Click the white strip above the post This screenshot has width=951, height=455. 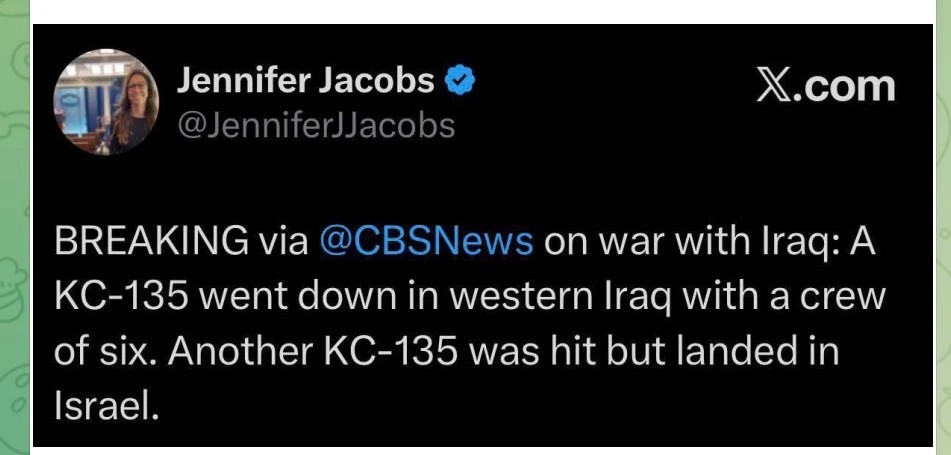pyautogui.click(x=480, y=10)
